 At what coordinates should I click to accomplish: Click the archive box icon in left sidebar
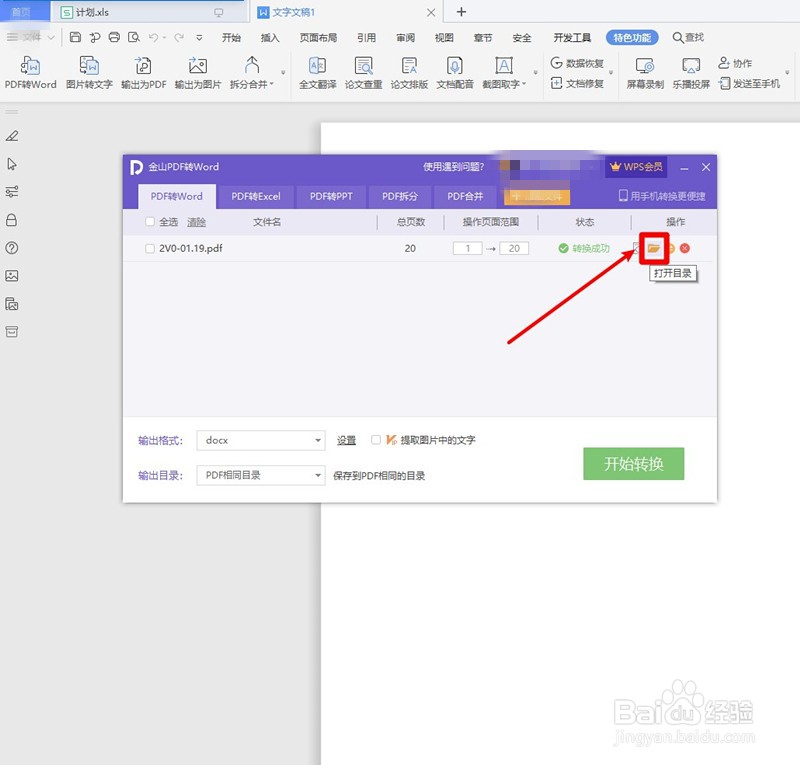click(12, 332)
